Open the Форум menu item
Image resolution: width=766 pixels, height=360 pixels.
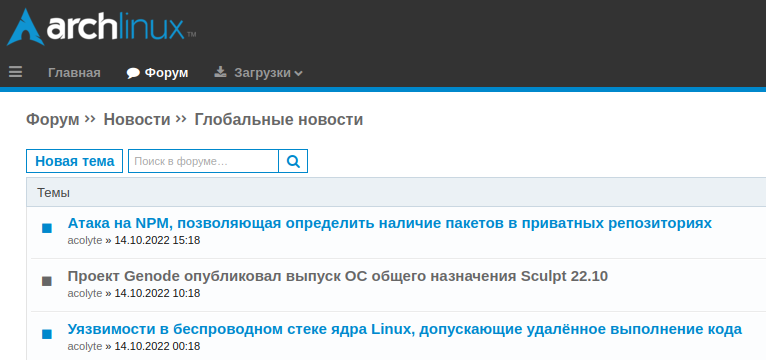167,73
